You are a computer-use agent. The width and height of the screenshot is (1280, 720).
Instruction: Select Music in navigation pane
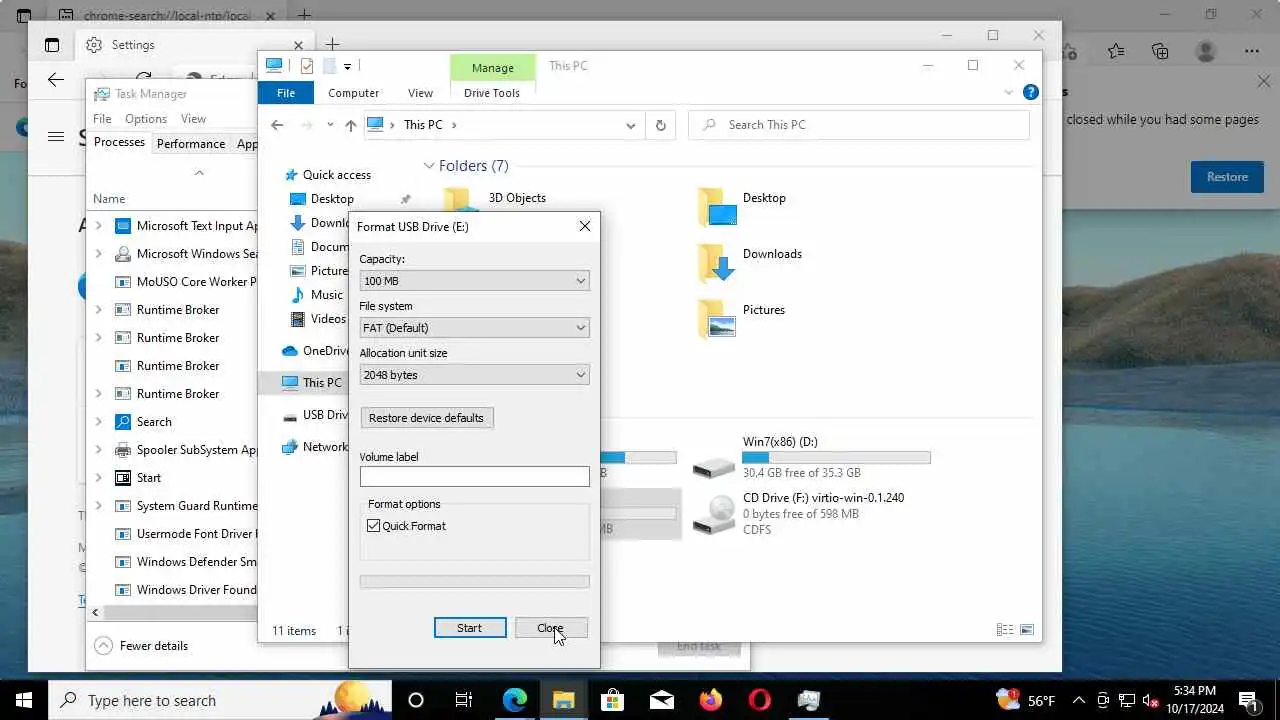click(x=326, y=295)
